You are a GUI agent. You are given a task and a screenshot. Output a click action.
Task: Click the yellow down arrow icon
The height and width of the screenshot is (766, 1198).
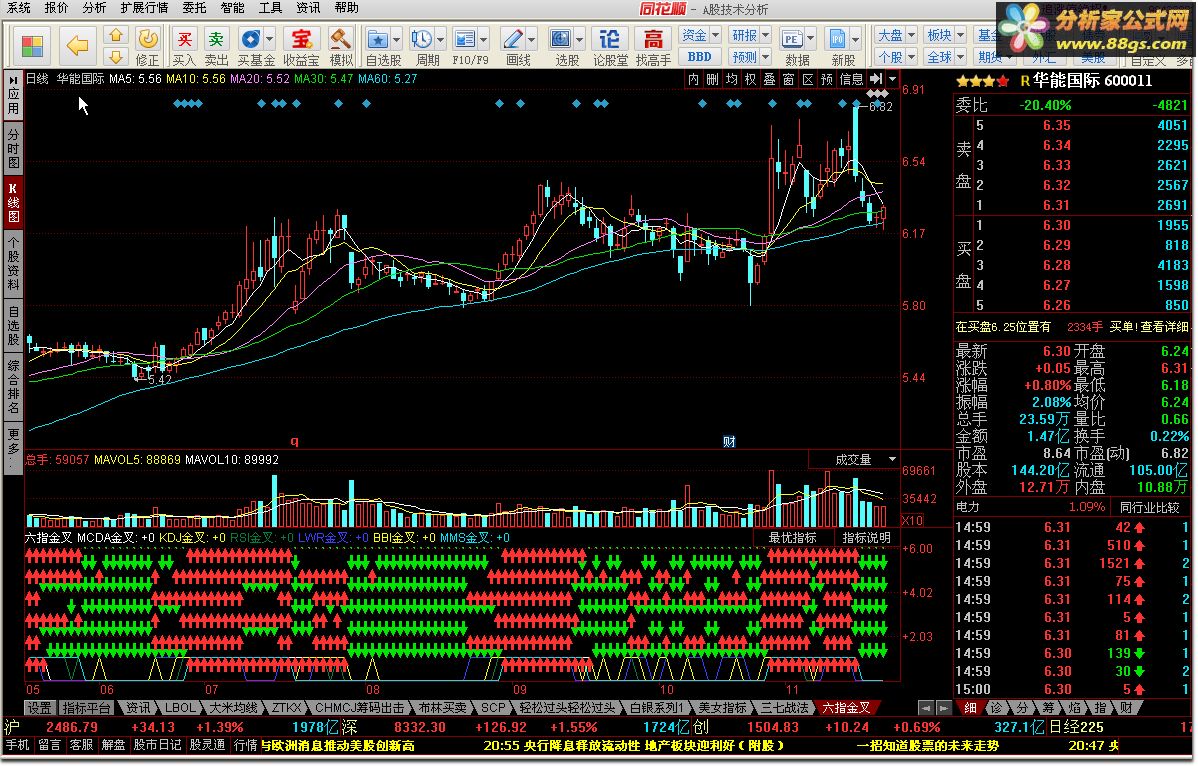pyautogui.click(x=115, y=57)
